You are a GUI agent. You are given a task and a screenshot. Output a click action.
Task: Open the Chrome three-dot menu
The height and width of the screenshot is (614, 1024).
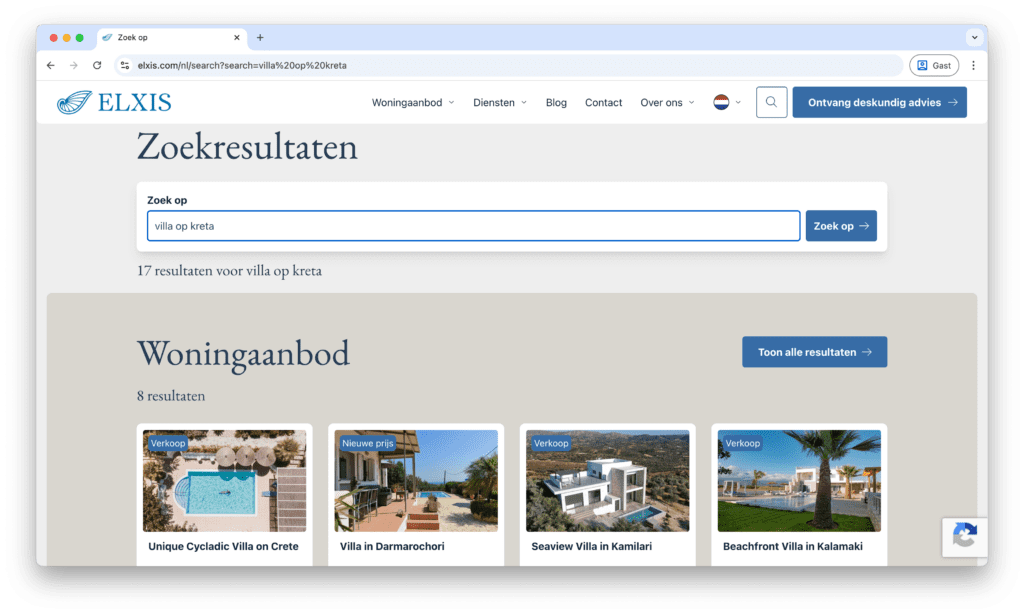pos(973,65)
